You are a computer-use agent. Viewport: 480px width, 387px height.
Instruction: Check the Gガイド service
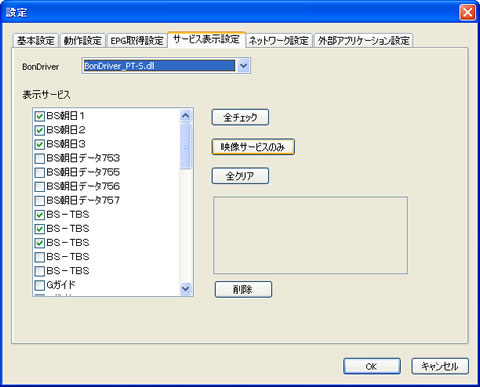click(40, 285)
